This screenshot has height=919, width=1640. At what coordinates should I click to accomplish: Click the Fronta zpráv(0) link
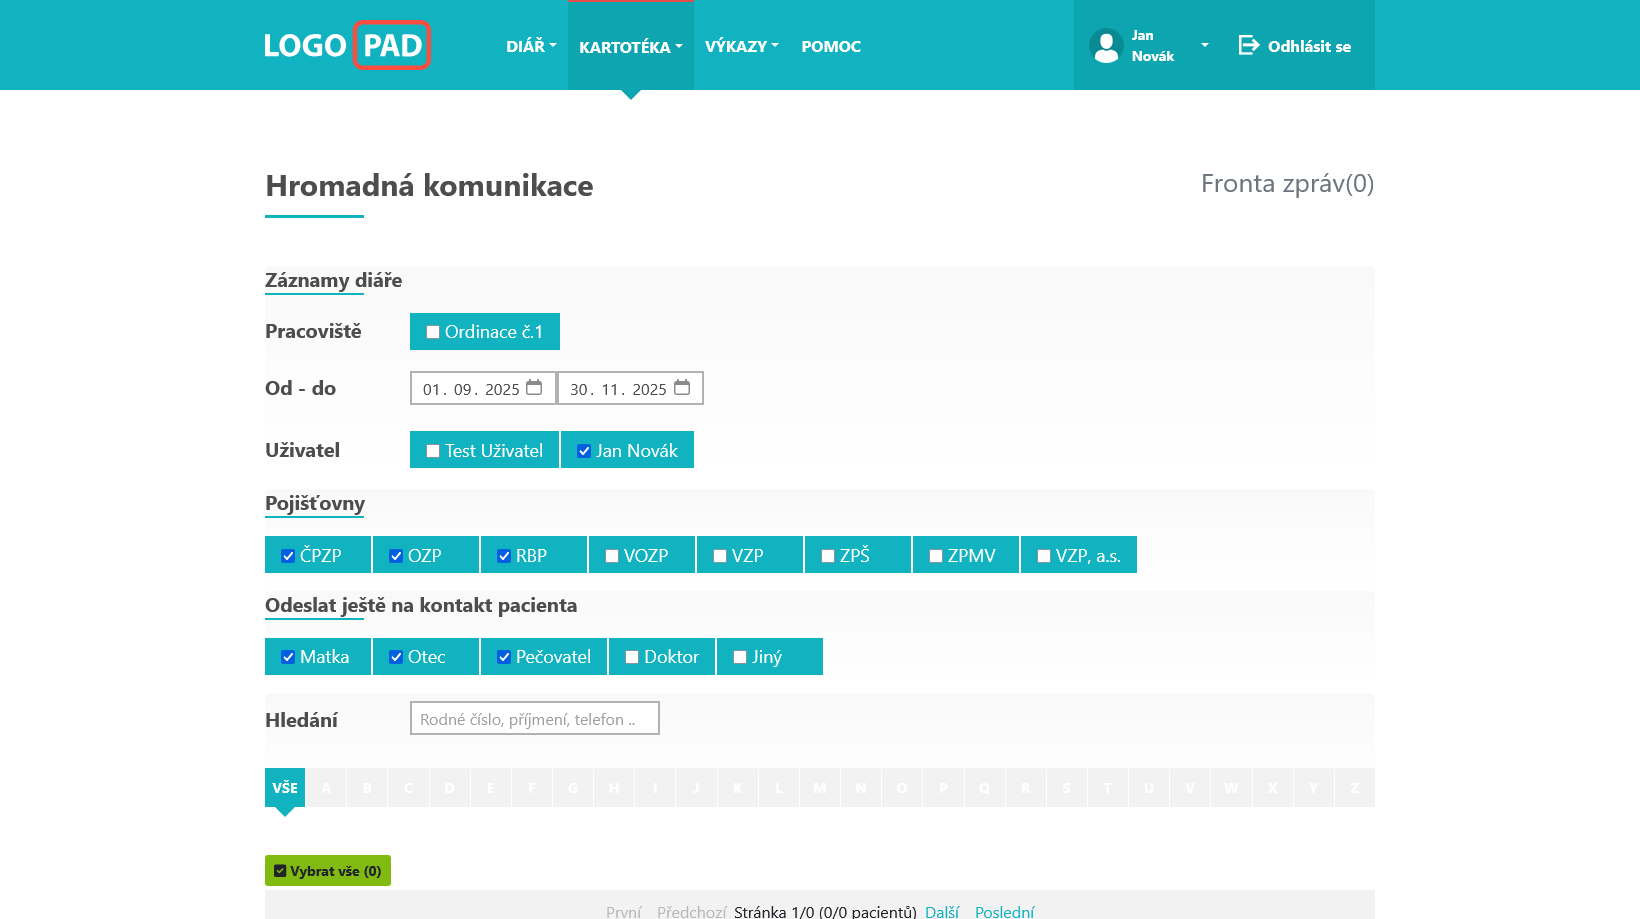1287,184
